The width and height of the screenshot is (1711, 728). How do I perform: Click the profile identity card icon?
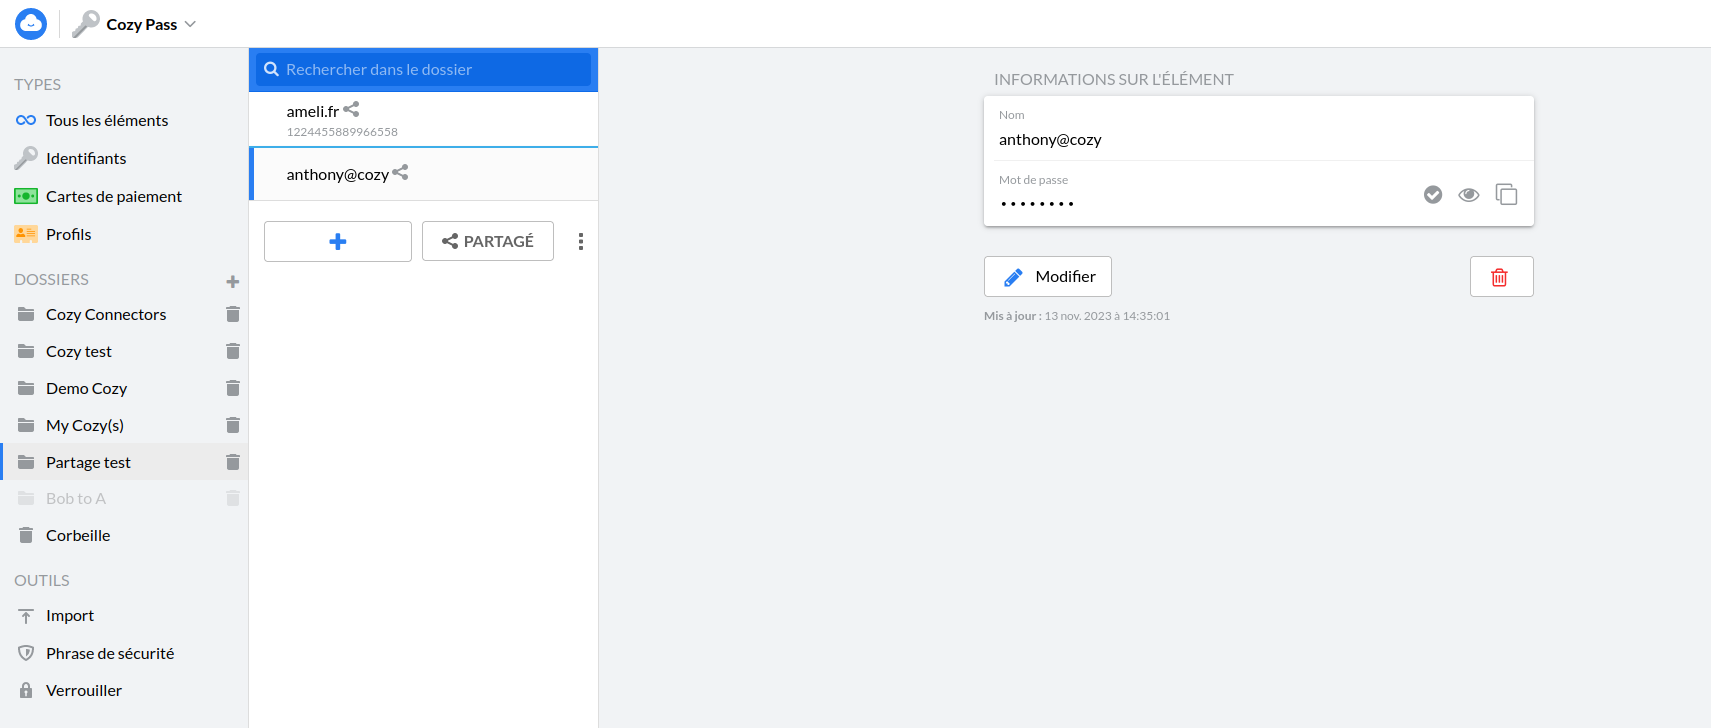click(x=26, y=234)
